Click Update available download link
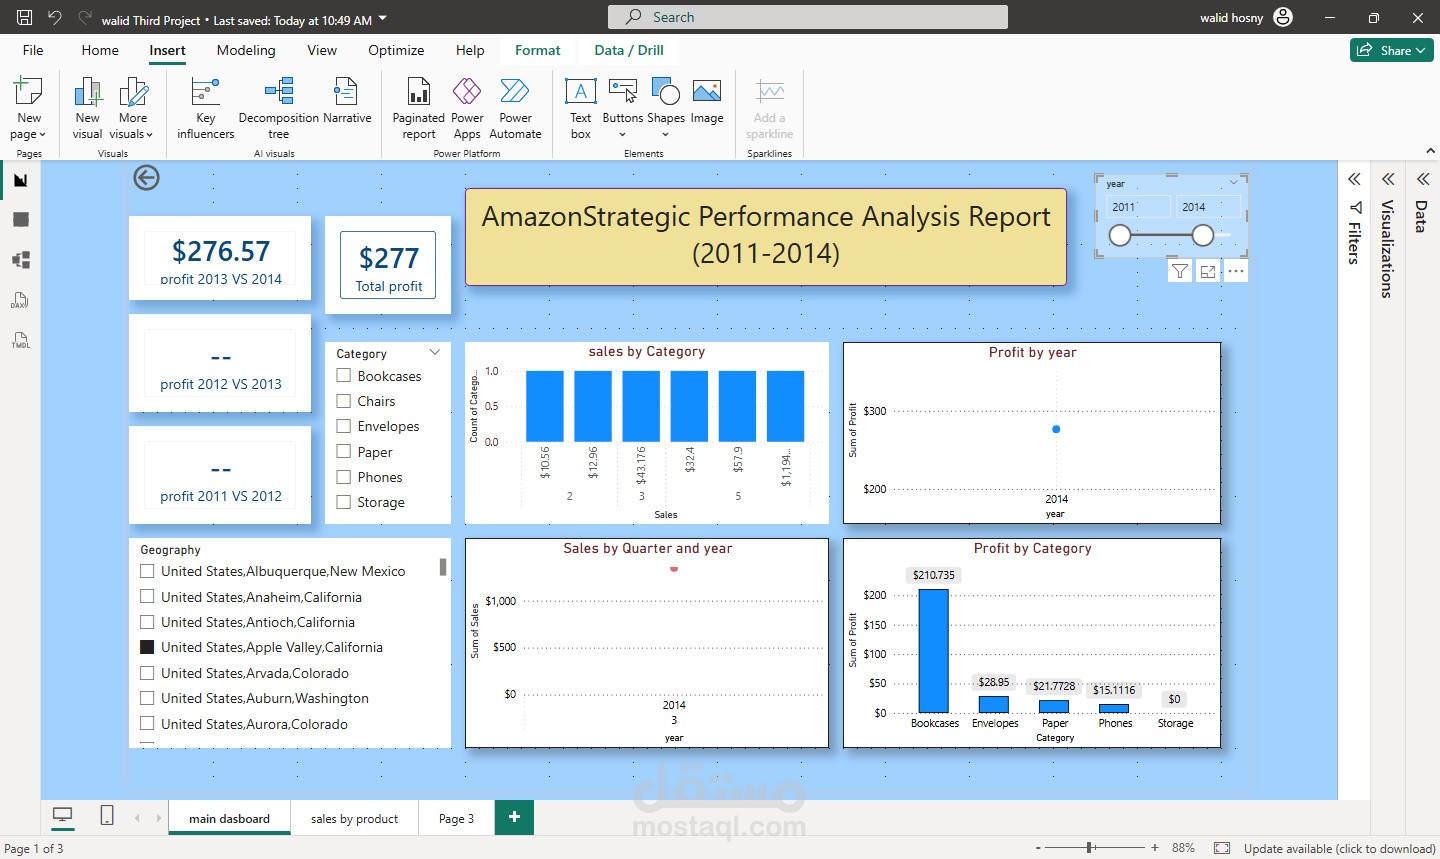 tap(1340, 848)
